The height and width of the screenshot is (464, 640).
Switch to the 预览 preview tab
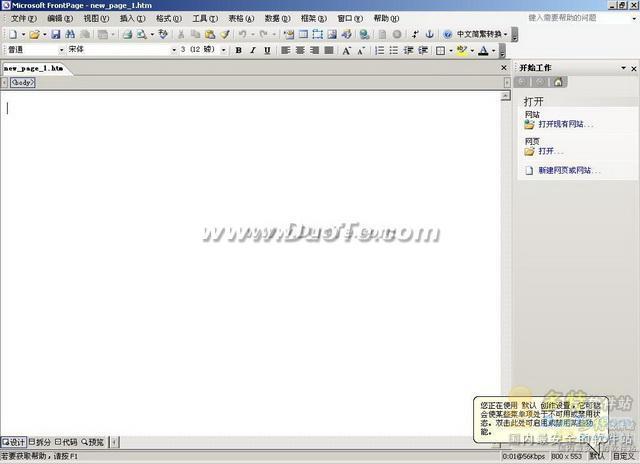pos(93,442)
